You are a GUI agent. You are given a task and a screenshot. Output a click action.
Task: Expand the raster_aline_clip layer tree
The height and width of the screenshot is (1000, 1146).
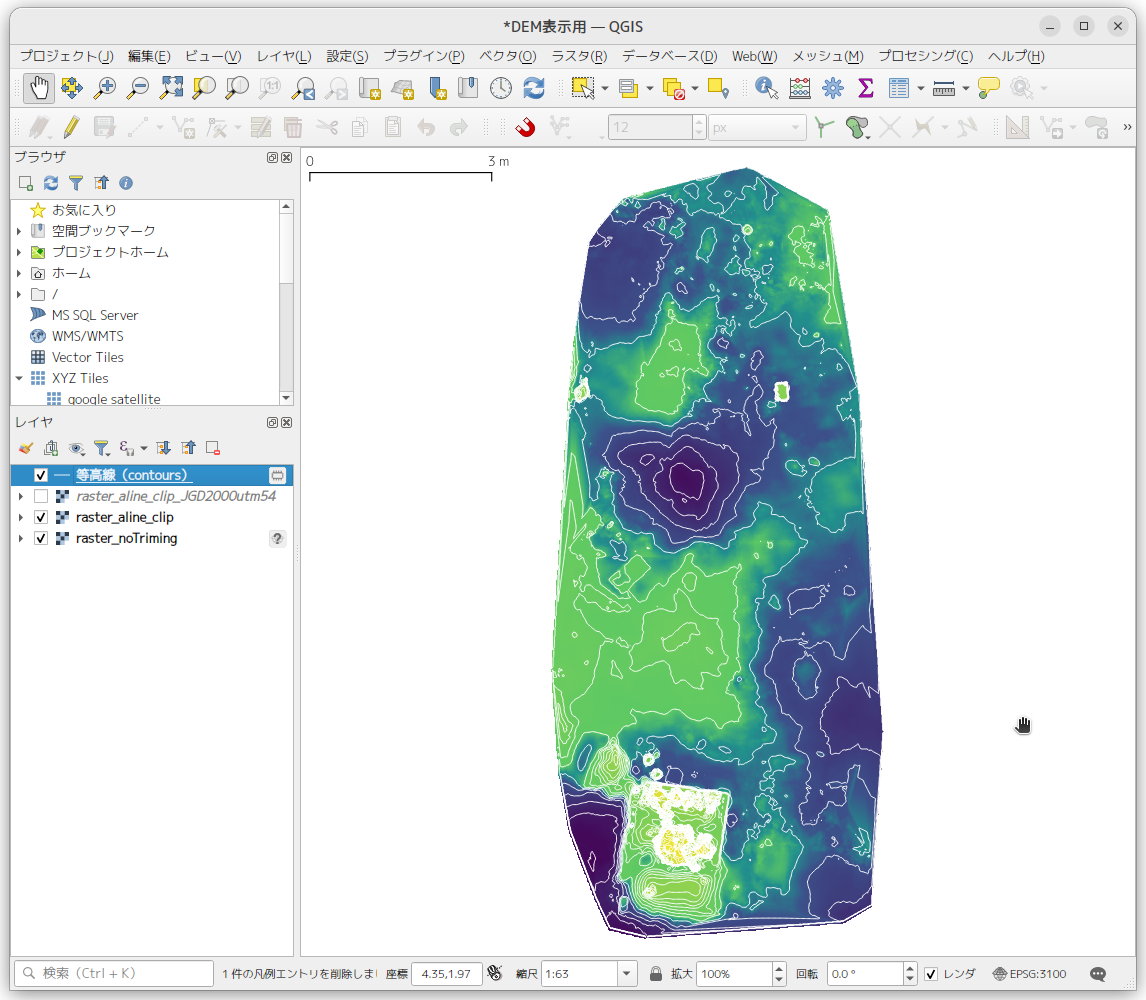tap(20, 517)
